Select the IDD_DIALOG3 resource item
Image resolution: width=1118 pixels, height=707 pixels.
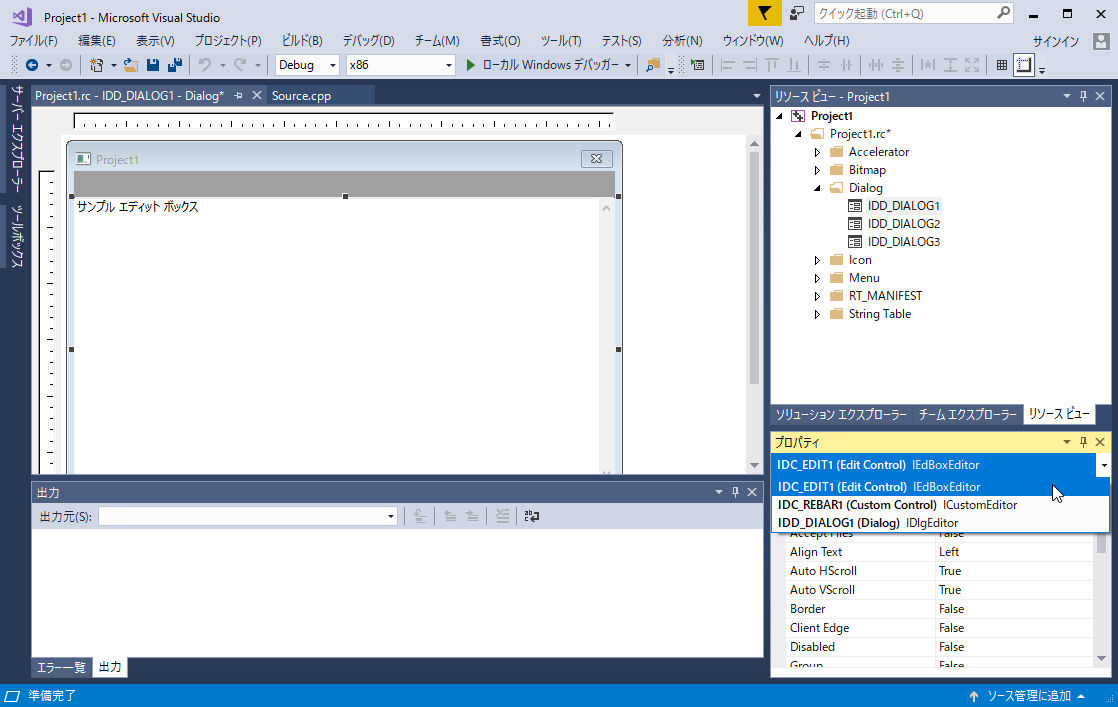pos(903,242)
